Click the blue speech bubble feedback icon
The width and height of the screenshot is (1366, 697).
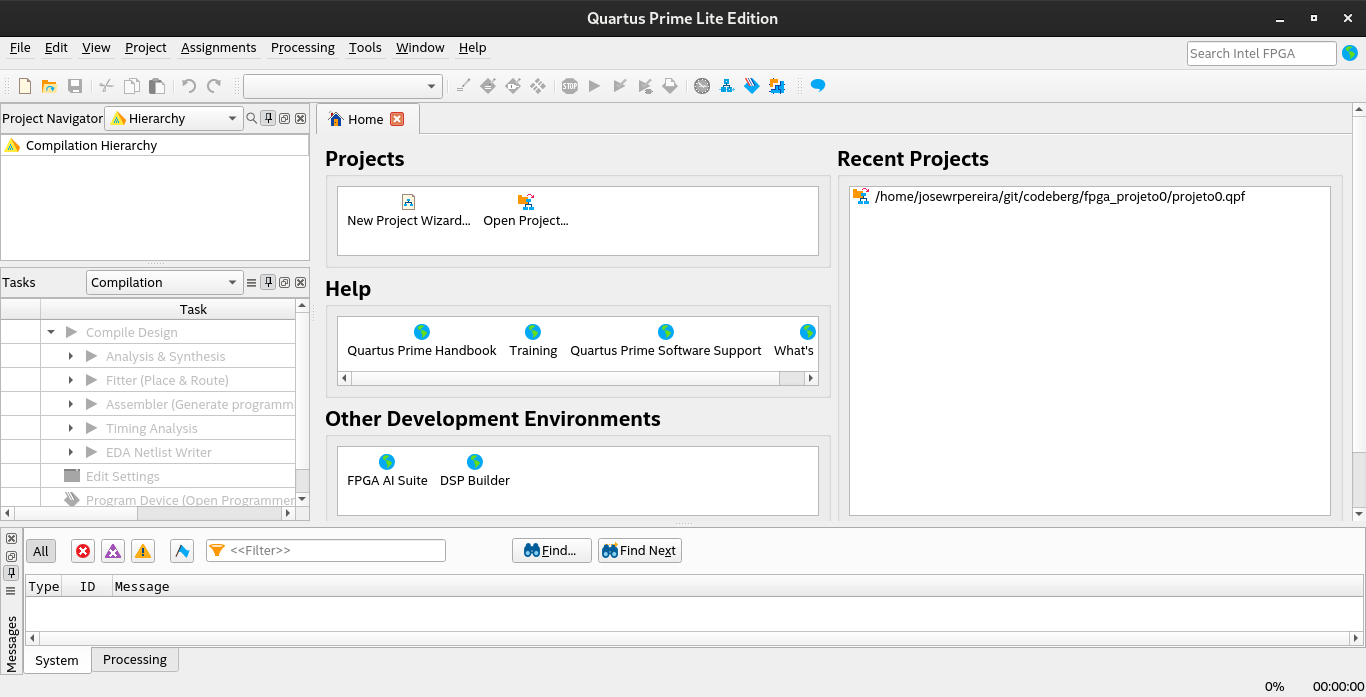[x=817, y=86]
